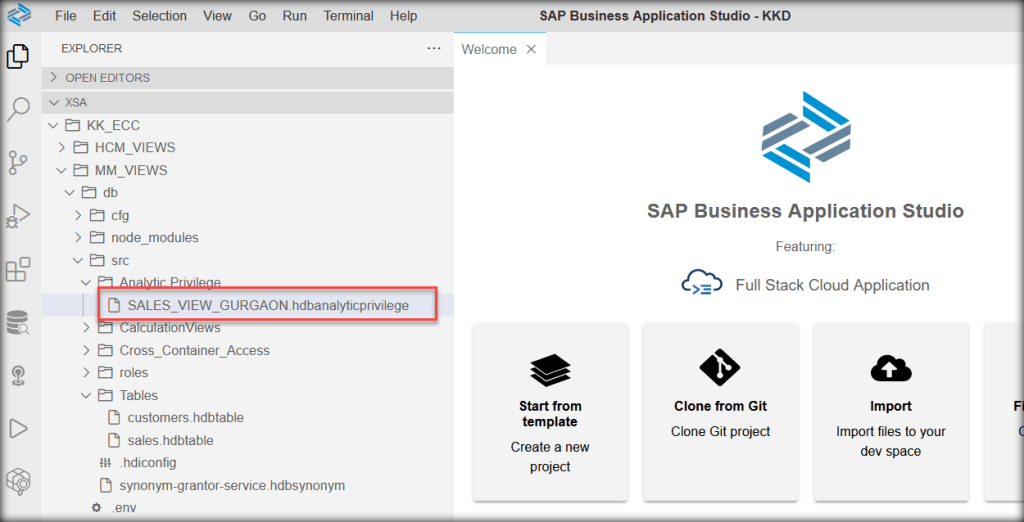Image resolution: width=1024 pixels, height=522 pixels.
Task: Open the Run and Debug icon
Action: pos(18,216)
